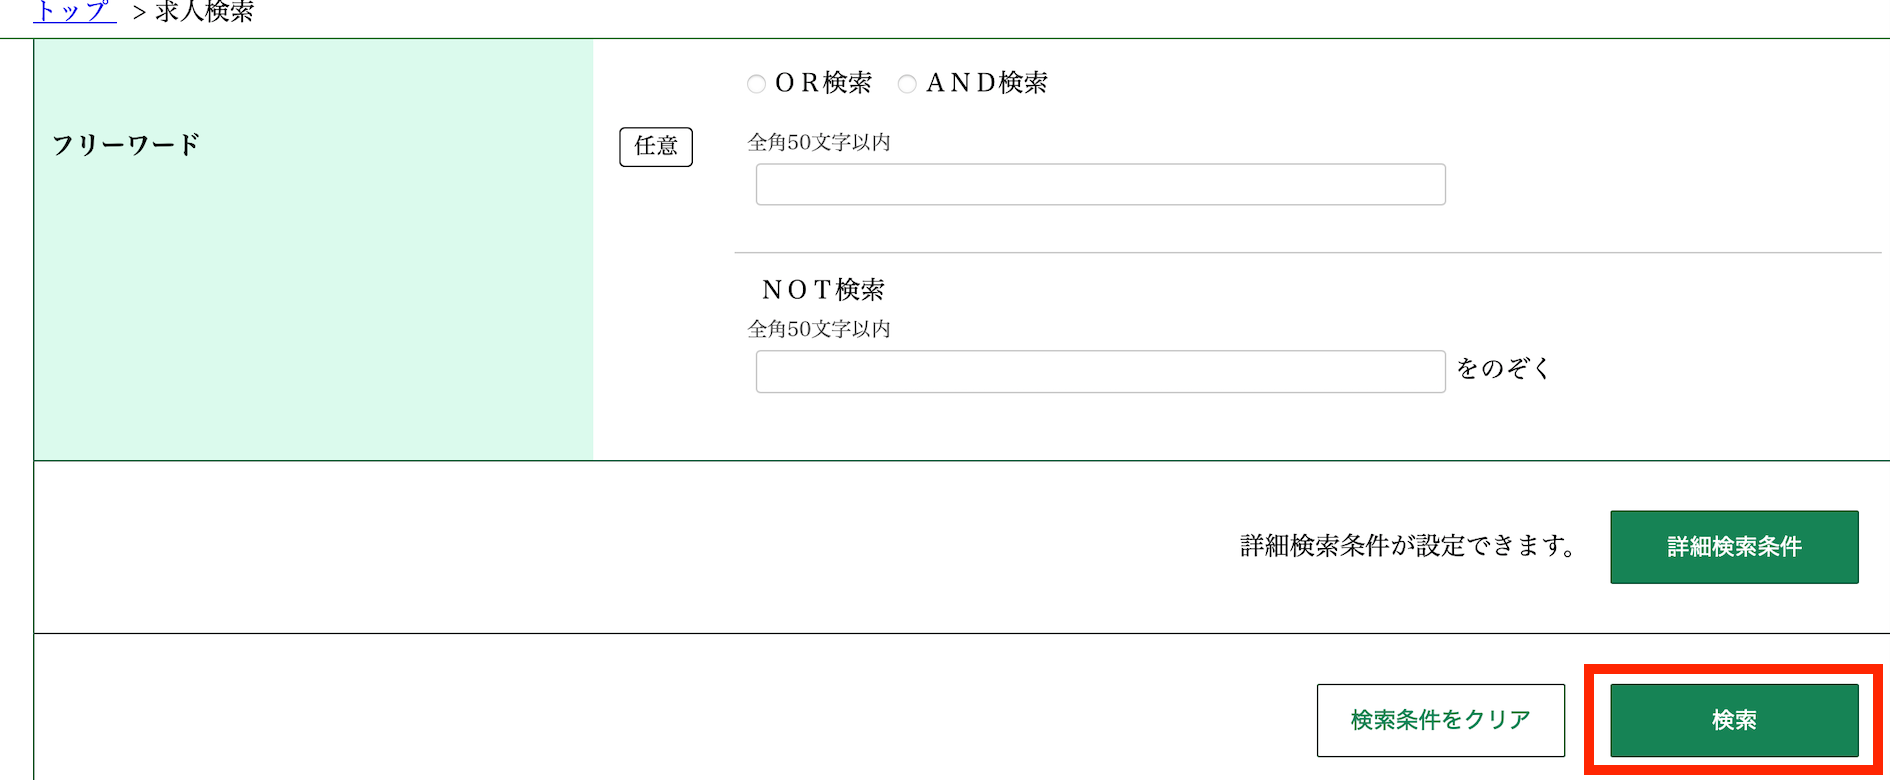Screen dimensions: 1890x780
Task: Click the free word keyword input field
Action: click(1100, 185)
